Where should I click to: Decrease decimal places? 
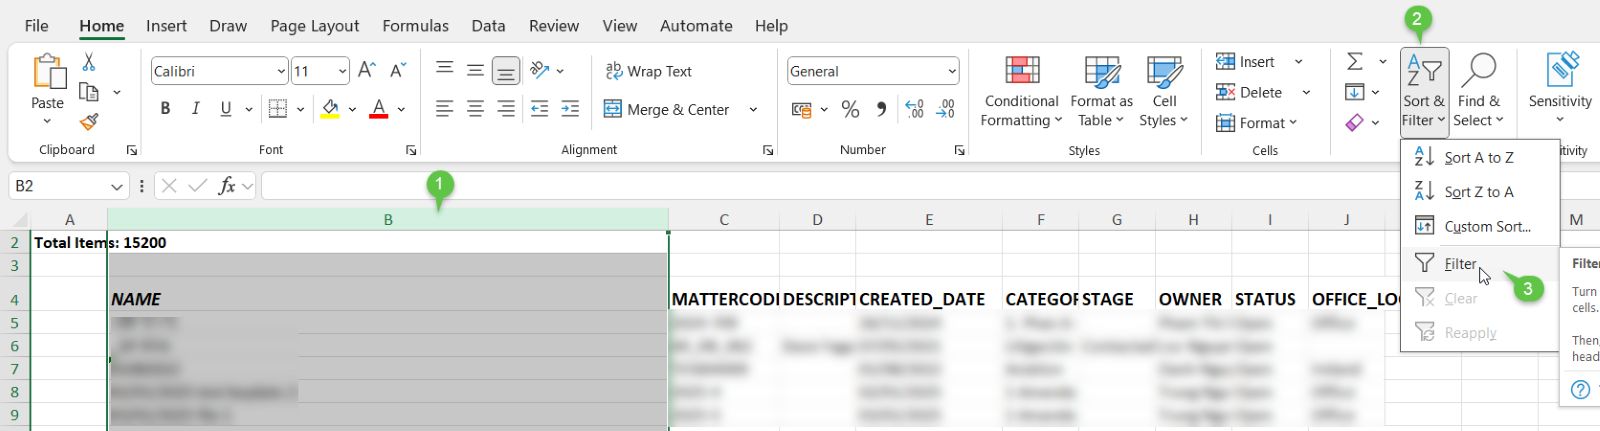(945, 109)
